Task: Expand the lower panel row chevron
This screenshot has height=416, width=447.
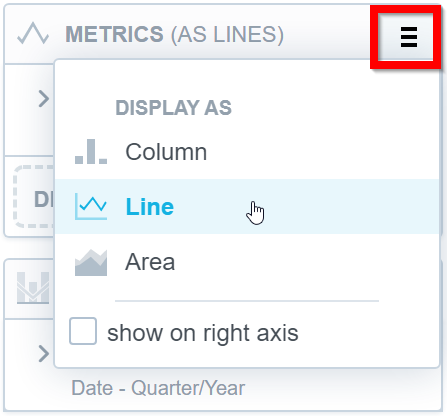Action: [x=44, y=353]
